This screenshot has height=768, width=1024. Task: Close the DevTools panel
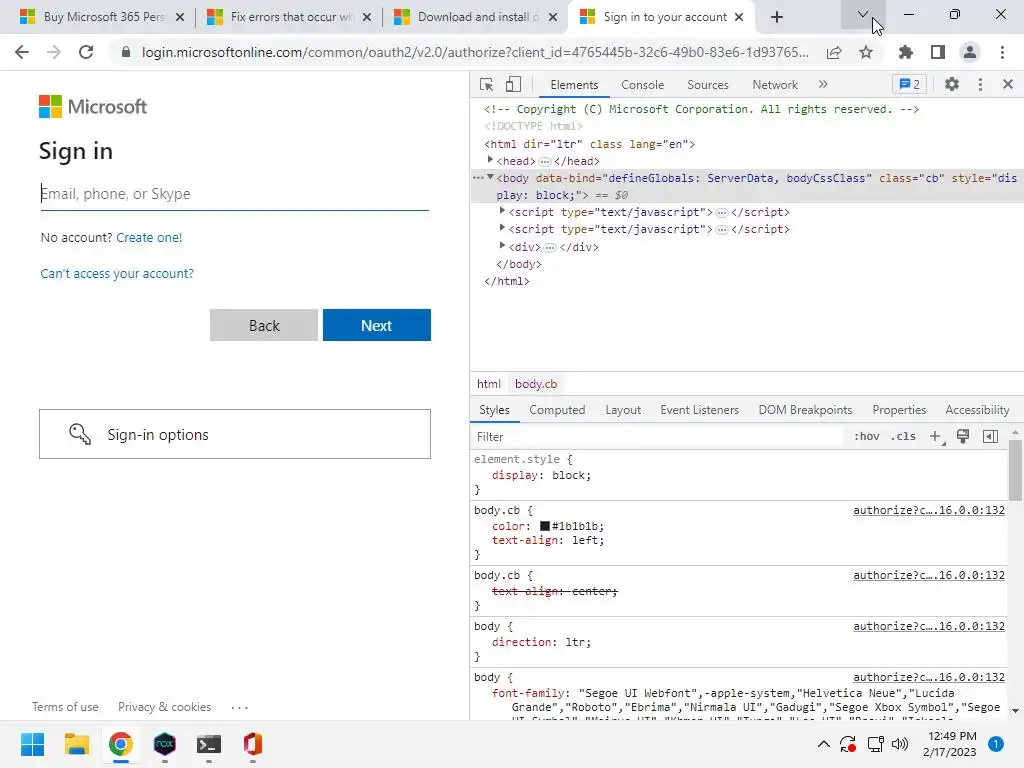(x=1008, y=84)
